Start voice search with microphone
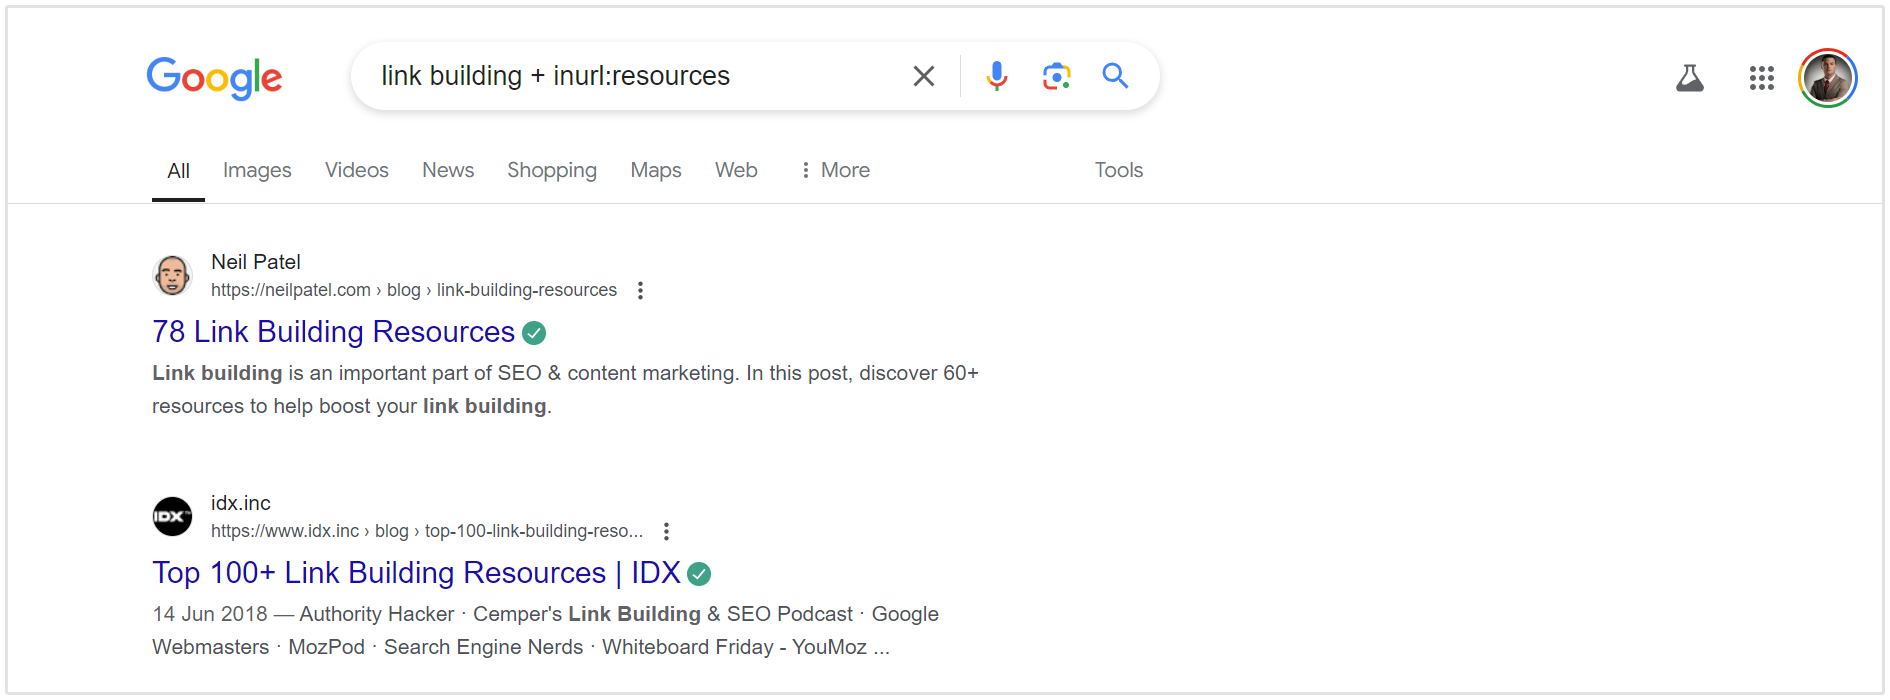 [x=996, y=76]
